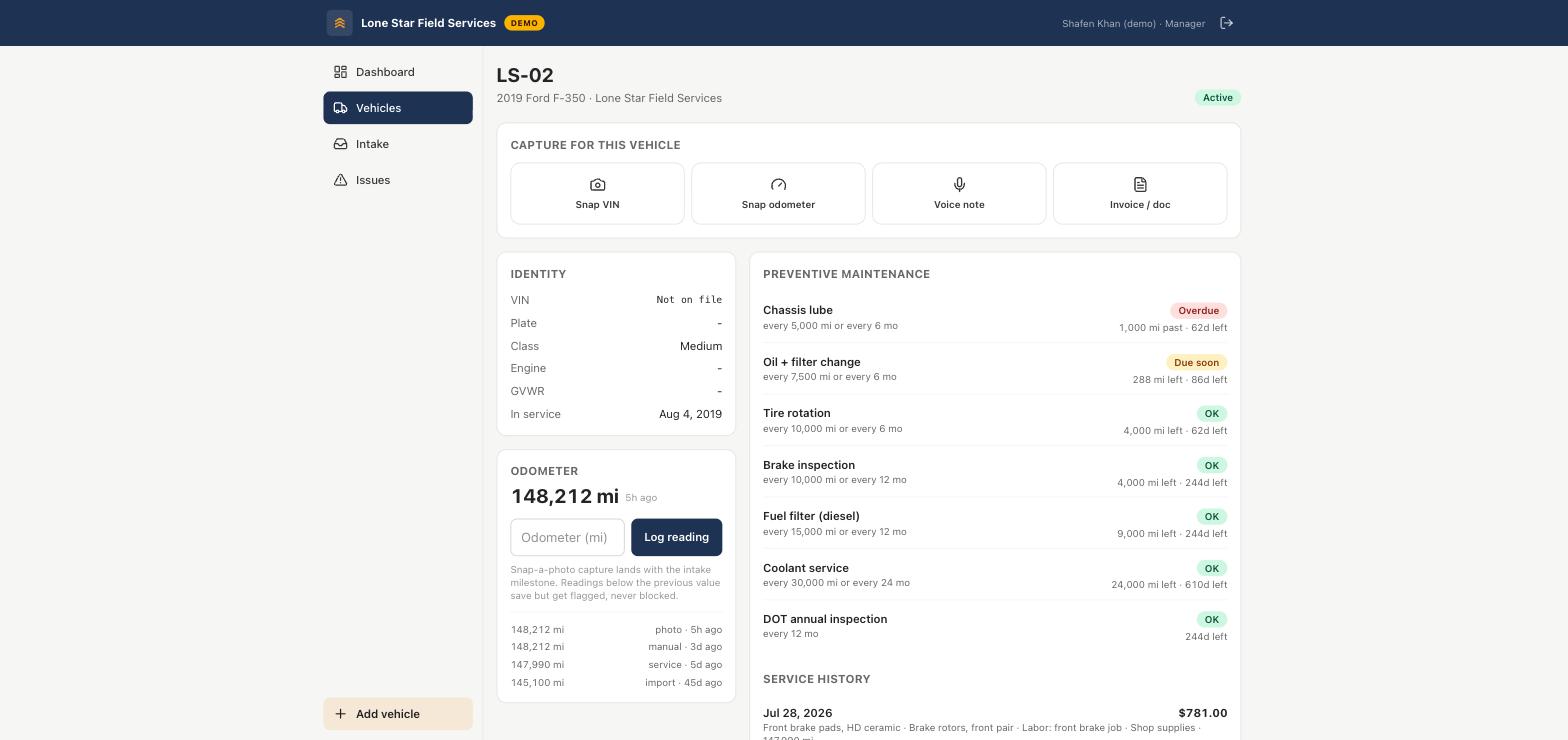The height and width of the screenshot is (740, 1568).
Task: Click the $781.00 service cost
Action: 1203,713
